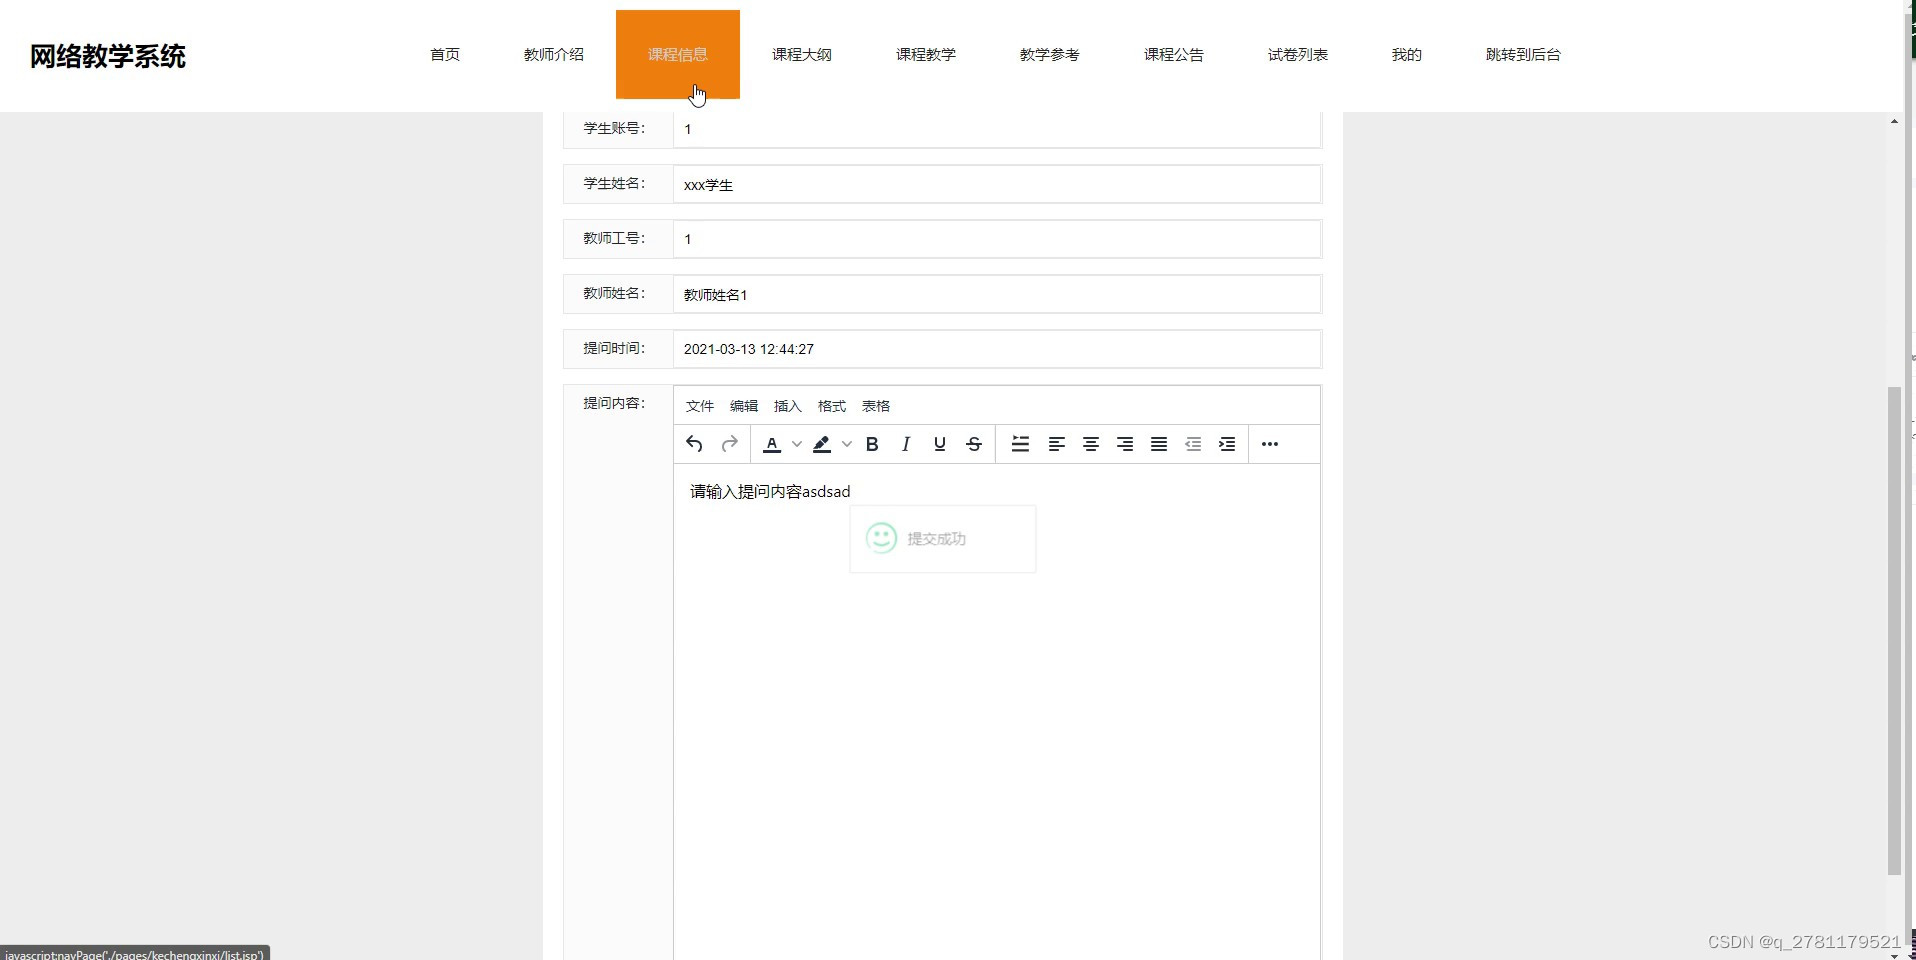Open 课程信息 navigation tab
1916x960 pixels.
click(678, 55)
